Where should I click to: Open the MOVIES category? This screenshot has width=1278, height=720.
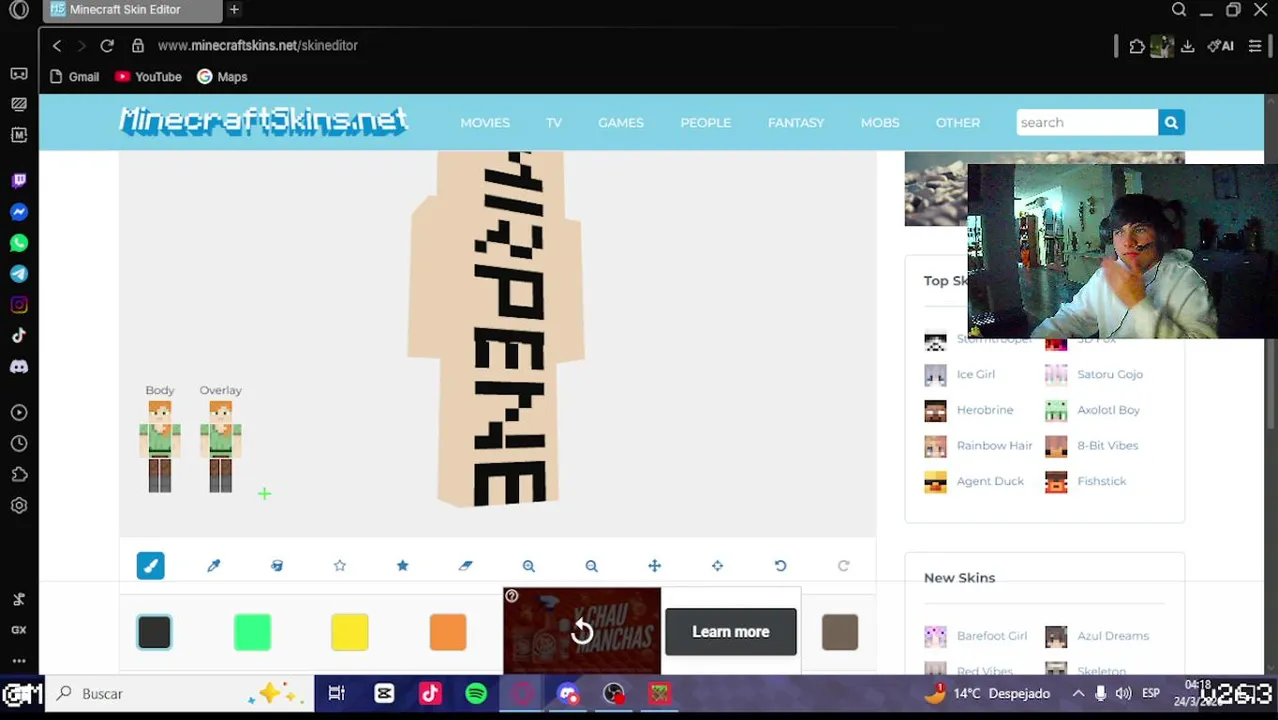tap(485, 122)
